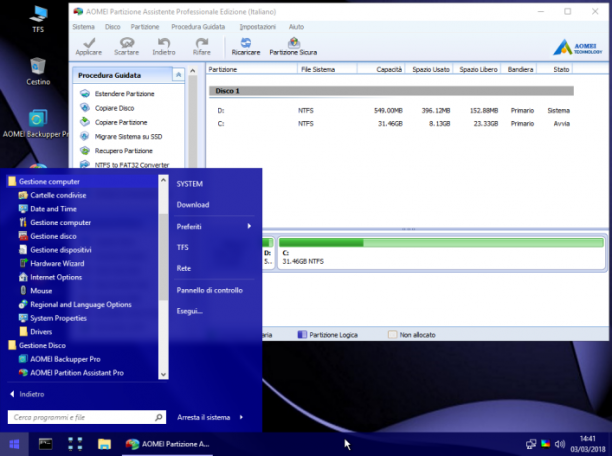Open the Aiuto menu
The image size is (612, 456).
tap(296, 27)
